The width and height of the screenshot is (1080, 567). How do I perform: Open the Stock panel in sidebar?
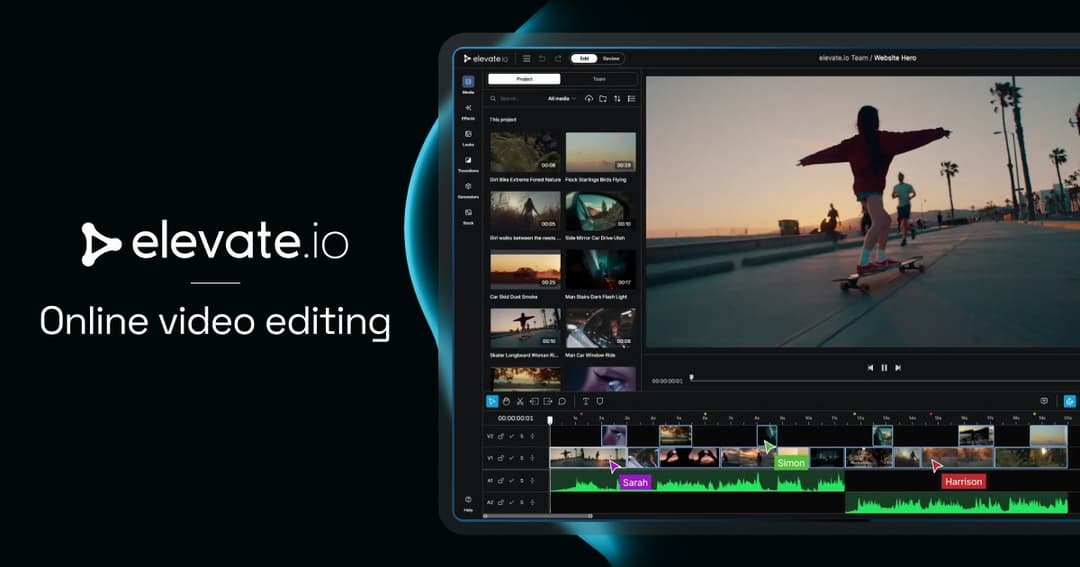click(468, 216)
